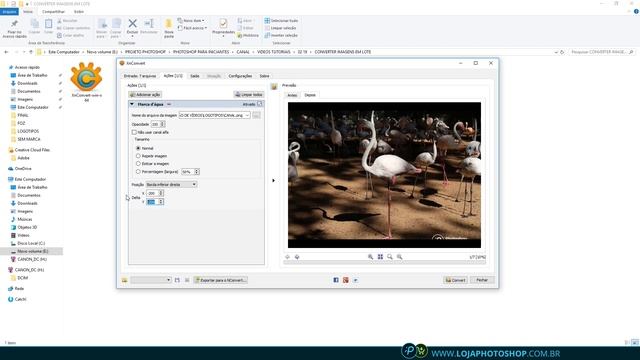
Task: Click the zoom in preview icon
Action: pyautogui.click(x=371, y=257)
